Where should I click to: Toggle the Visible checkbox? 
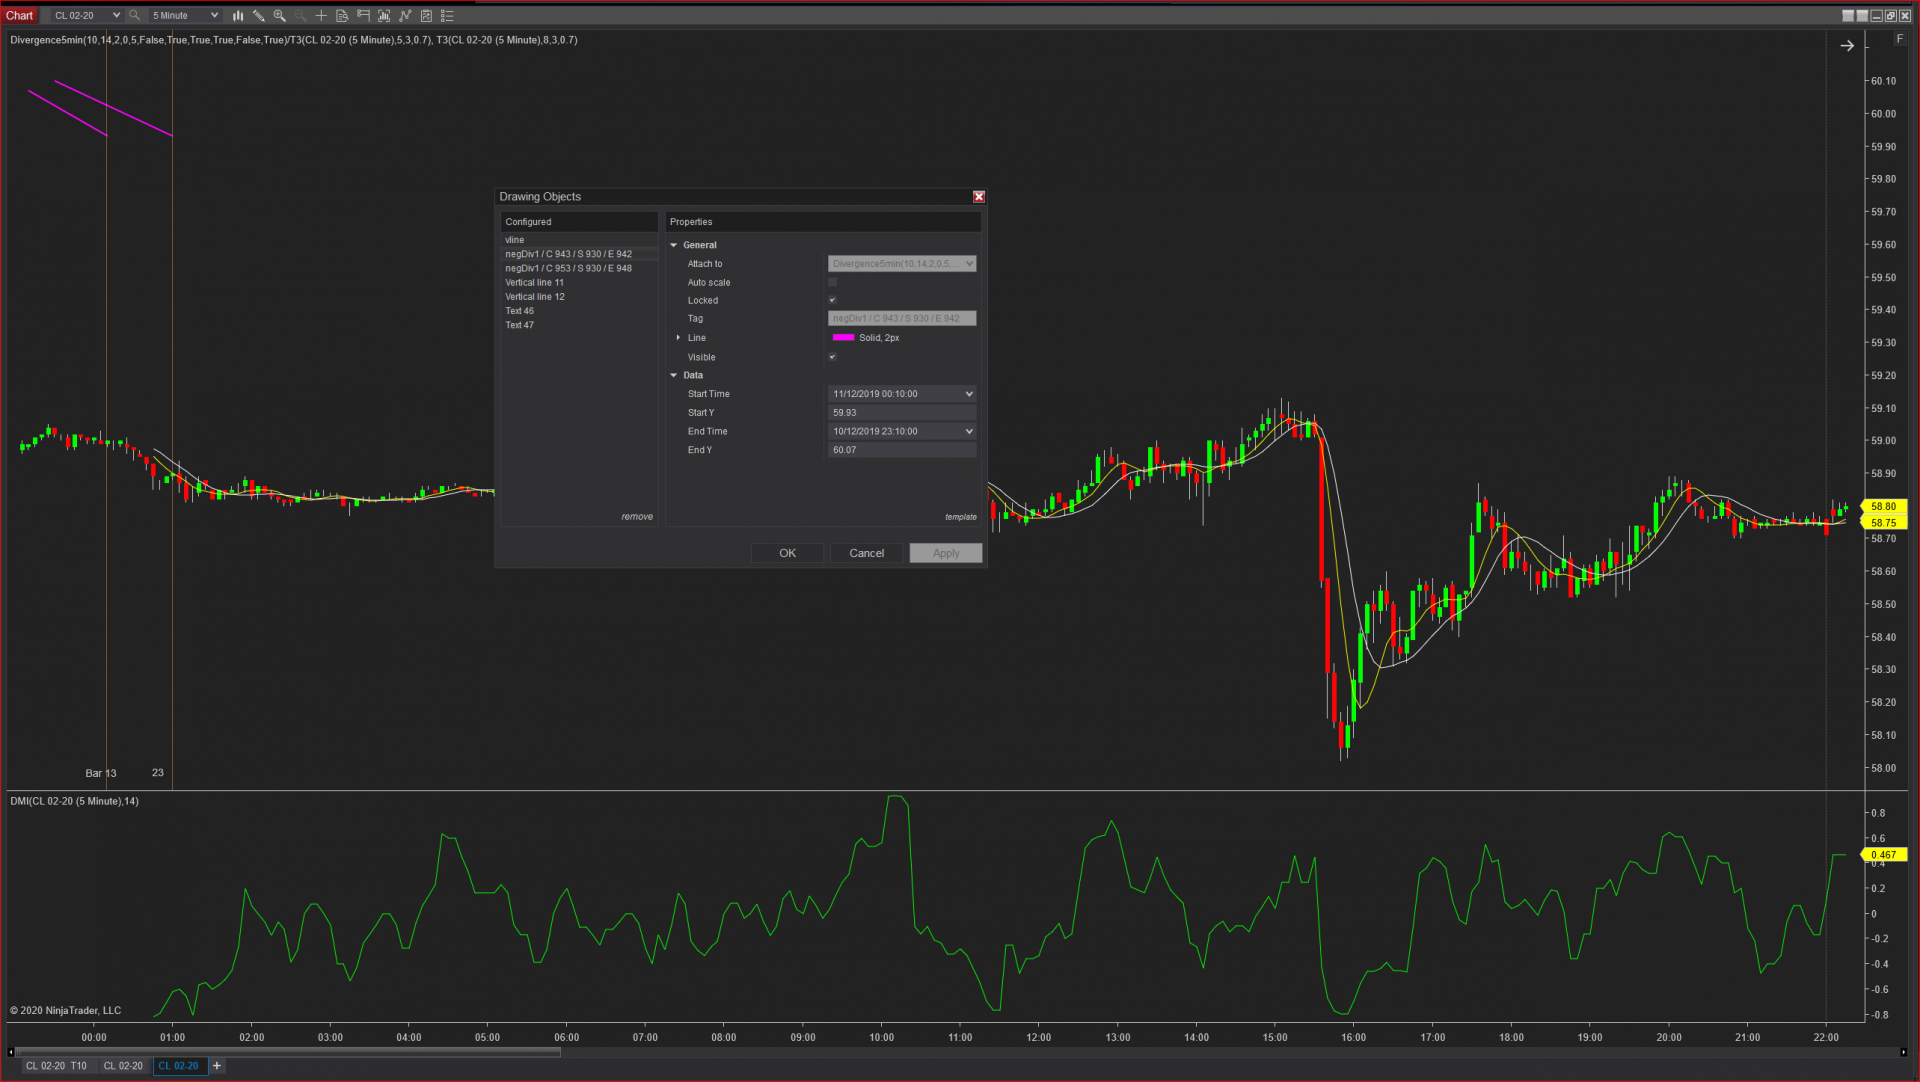click(x=832, y=357)
